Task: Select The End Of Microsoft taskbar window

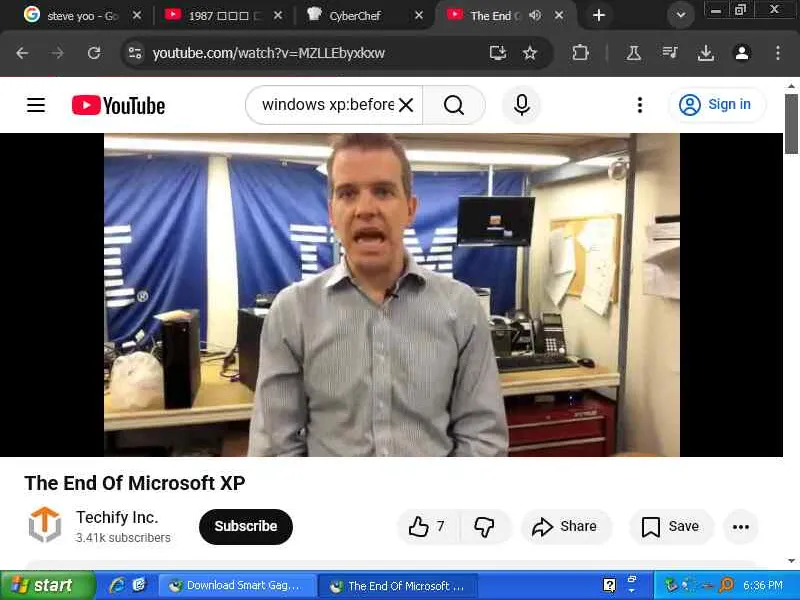Action: (x=398, y=586)
